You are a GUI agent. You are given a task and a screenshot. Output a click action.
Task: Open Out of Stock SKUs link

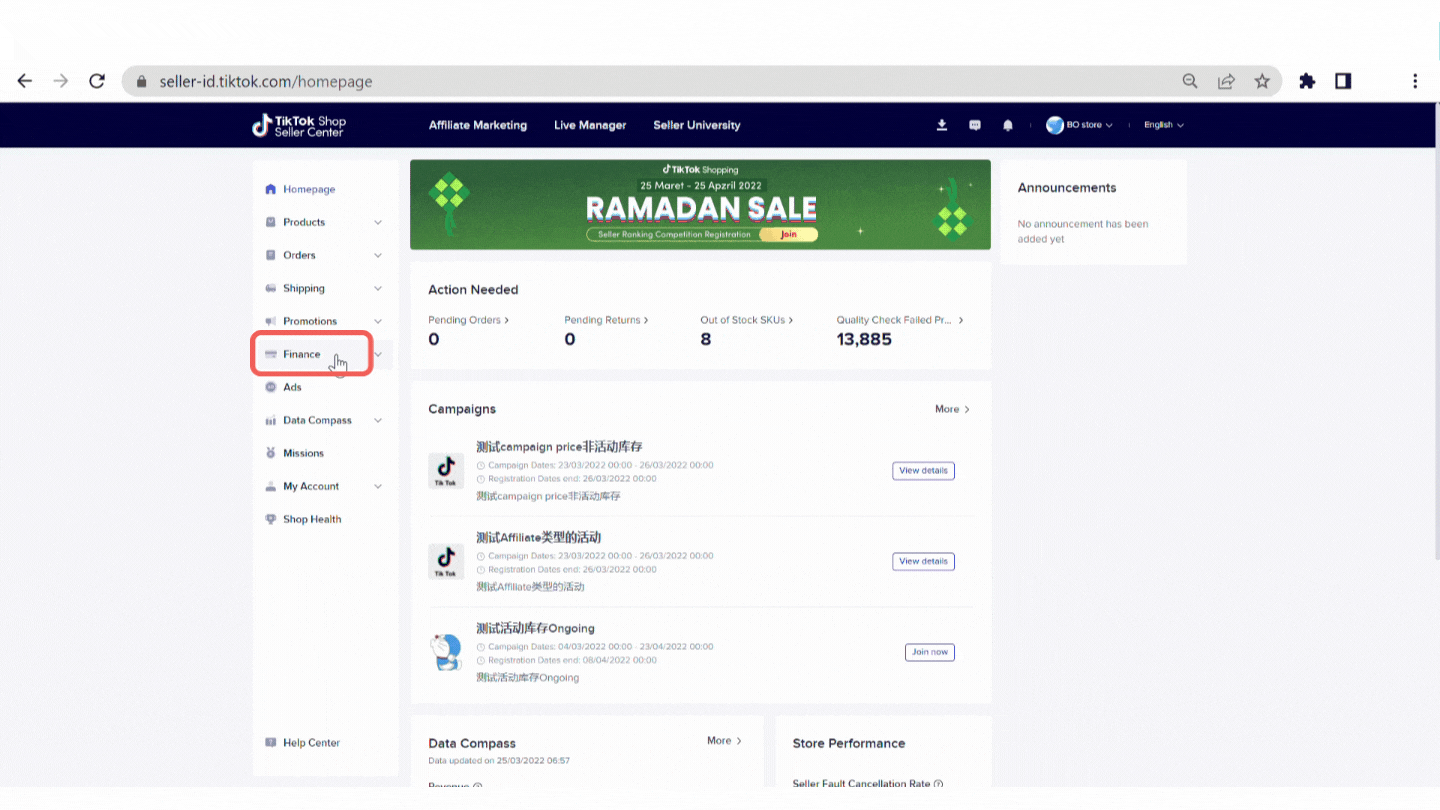[746, 320]
